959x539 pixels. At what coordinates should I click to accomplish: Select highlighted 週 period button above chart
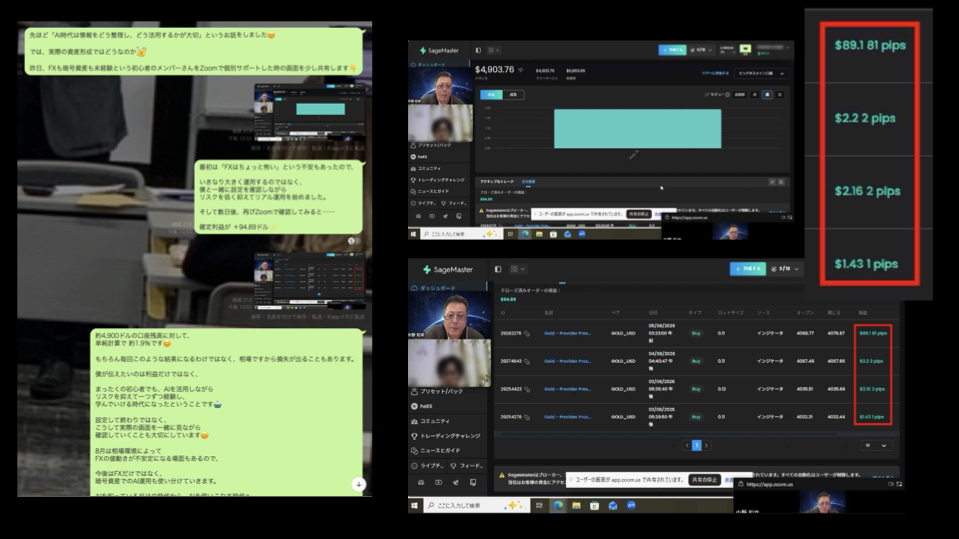tap(767, 95)
